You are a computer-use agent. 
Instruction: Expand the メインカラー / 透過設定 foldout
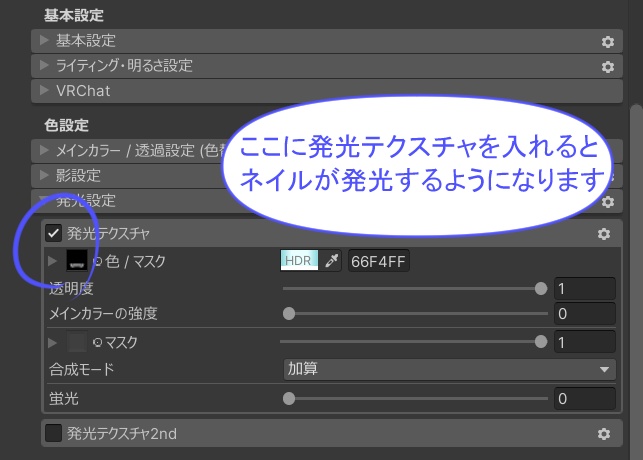point(44,150)
